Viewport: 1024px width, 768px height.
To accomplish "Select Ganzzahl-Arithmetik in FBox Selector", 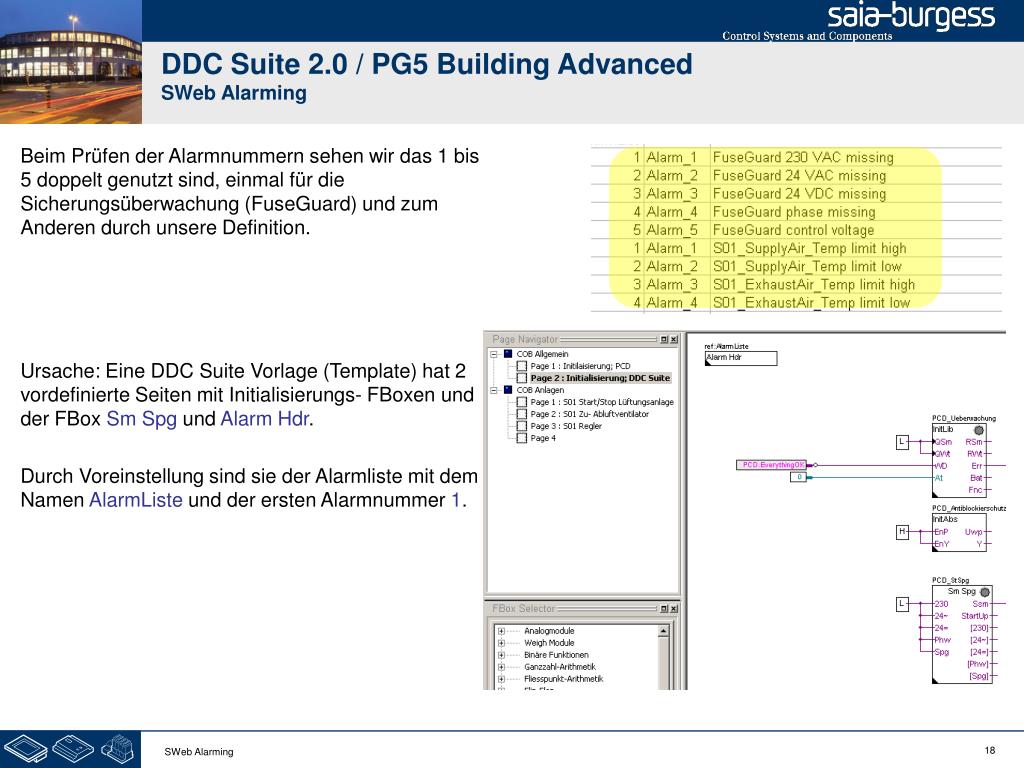I will pos(560,667).
